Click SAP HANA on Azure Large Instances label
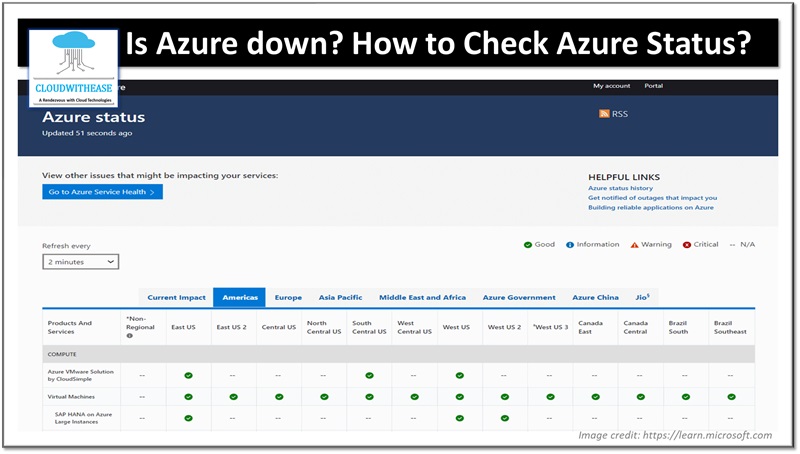This screenshot has width=800, height=454. (x=83, y=418)
